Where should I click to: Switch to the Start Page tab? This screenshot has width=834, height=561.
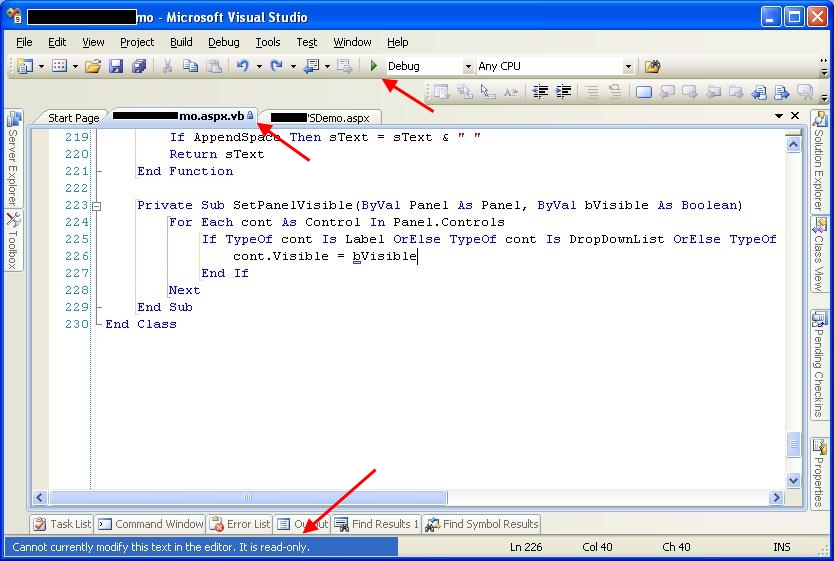tap(73, 118)
